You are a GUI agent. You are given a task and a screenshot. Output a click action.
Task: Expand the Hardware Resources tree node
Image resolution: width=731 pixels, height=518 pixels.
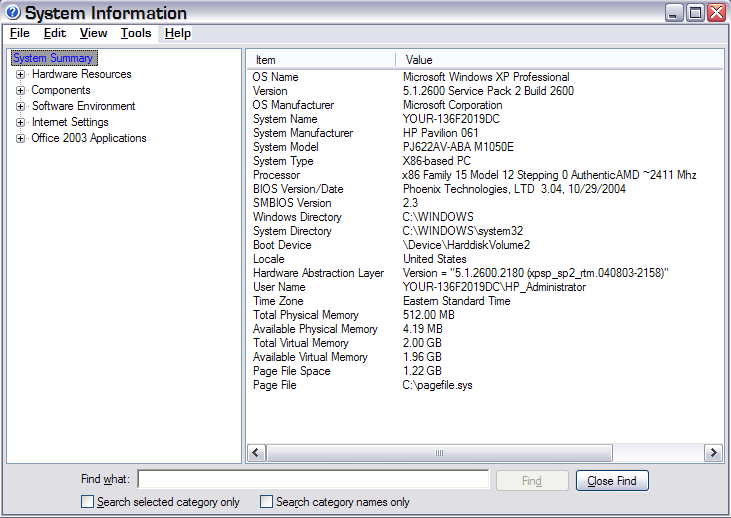click(21, 74)
